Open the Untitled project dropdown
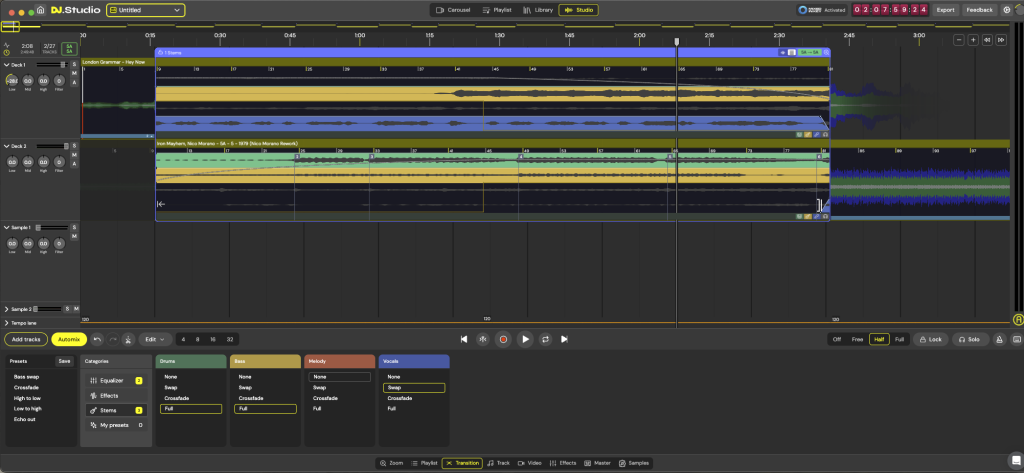Image resolution: width=1024 pixels, height=473 pixels. coord(146,10)
